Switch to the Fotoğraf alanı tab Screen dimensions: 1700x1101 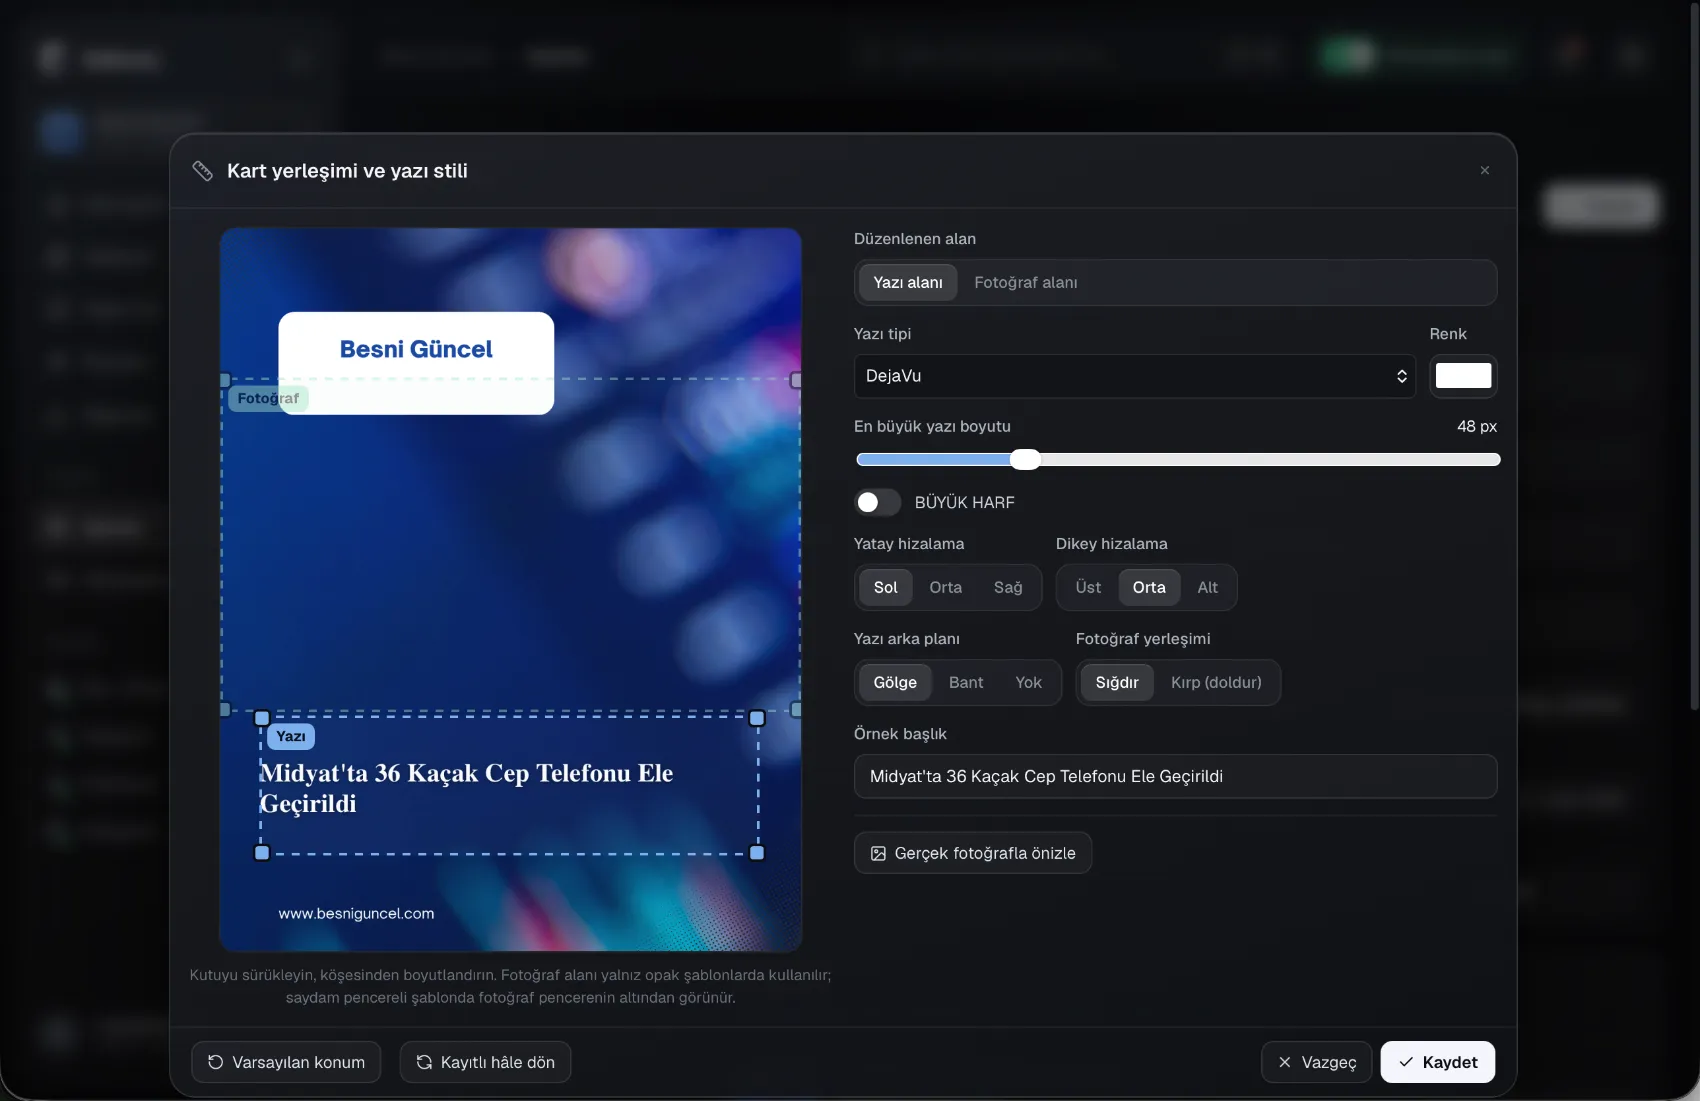coord(1026,283)
